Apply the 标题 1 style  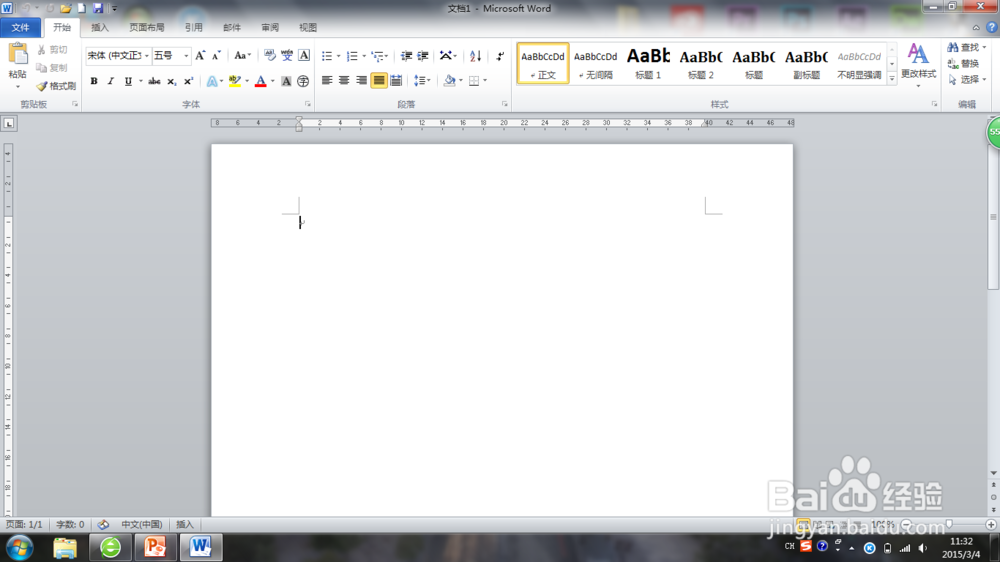pyautogui.click(x=648, y=64)
